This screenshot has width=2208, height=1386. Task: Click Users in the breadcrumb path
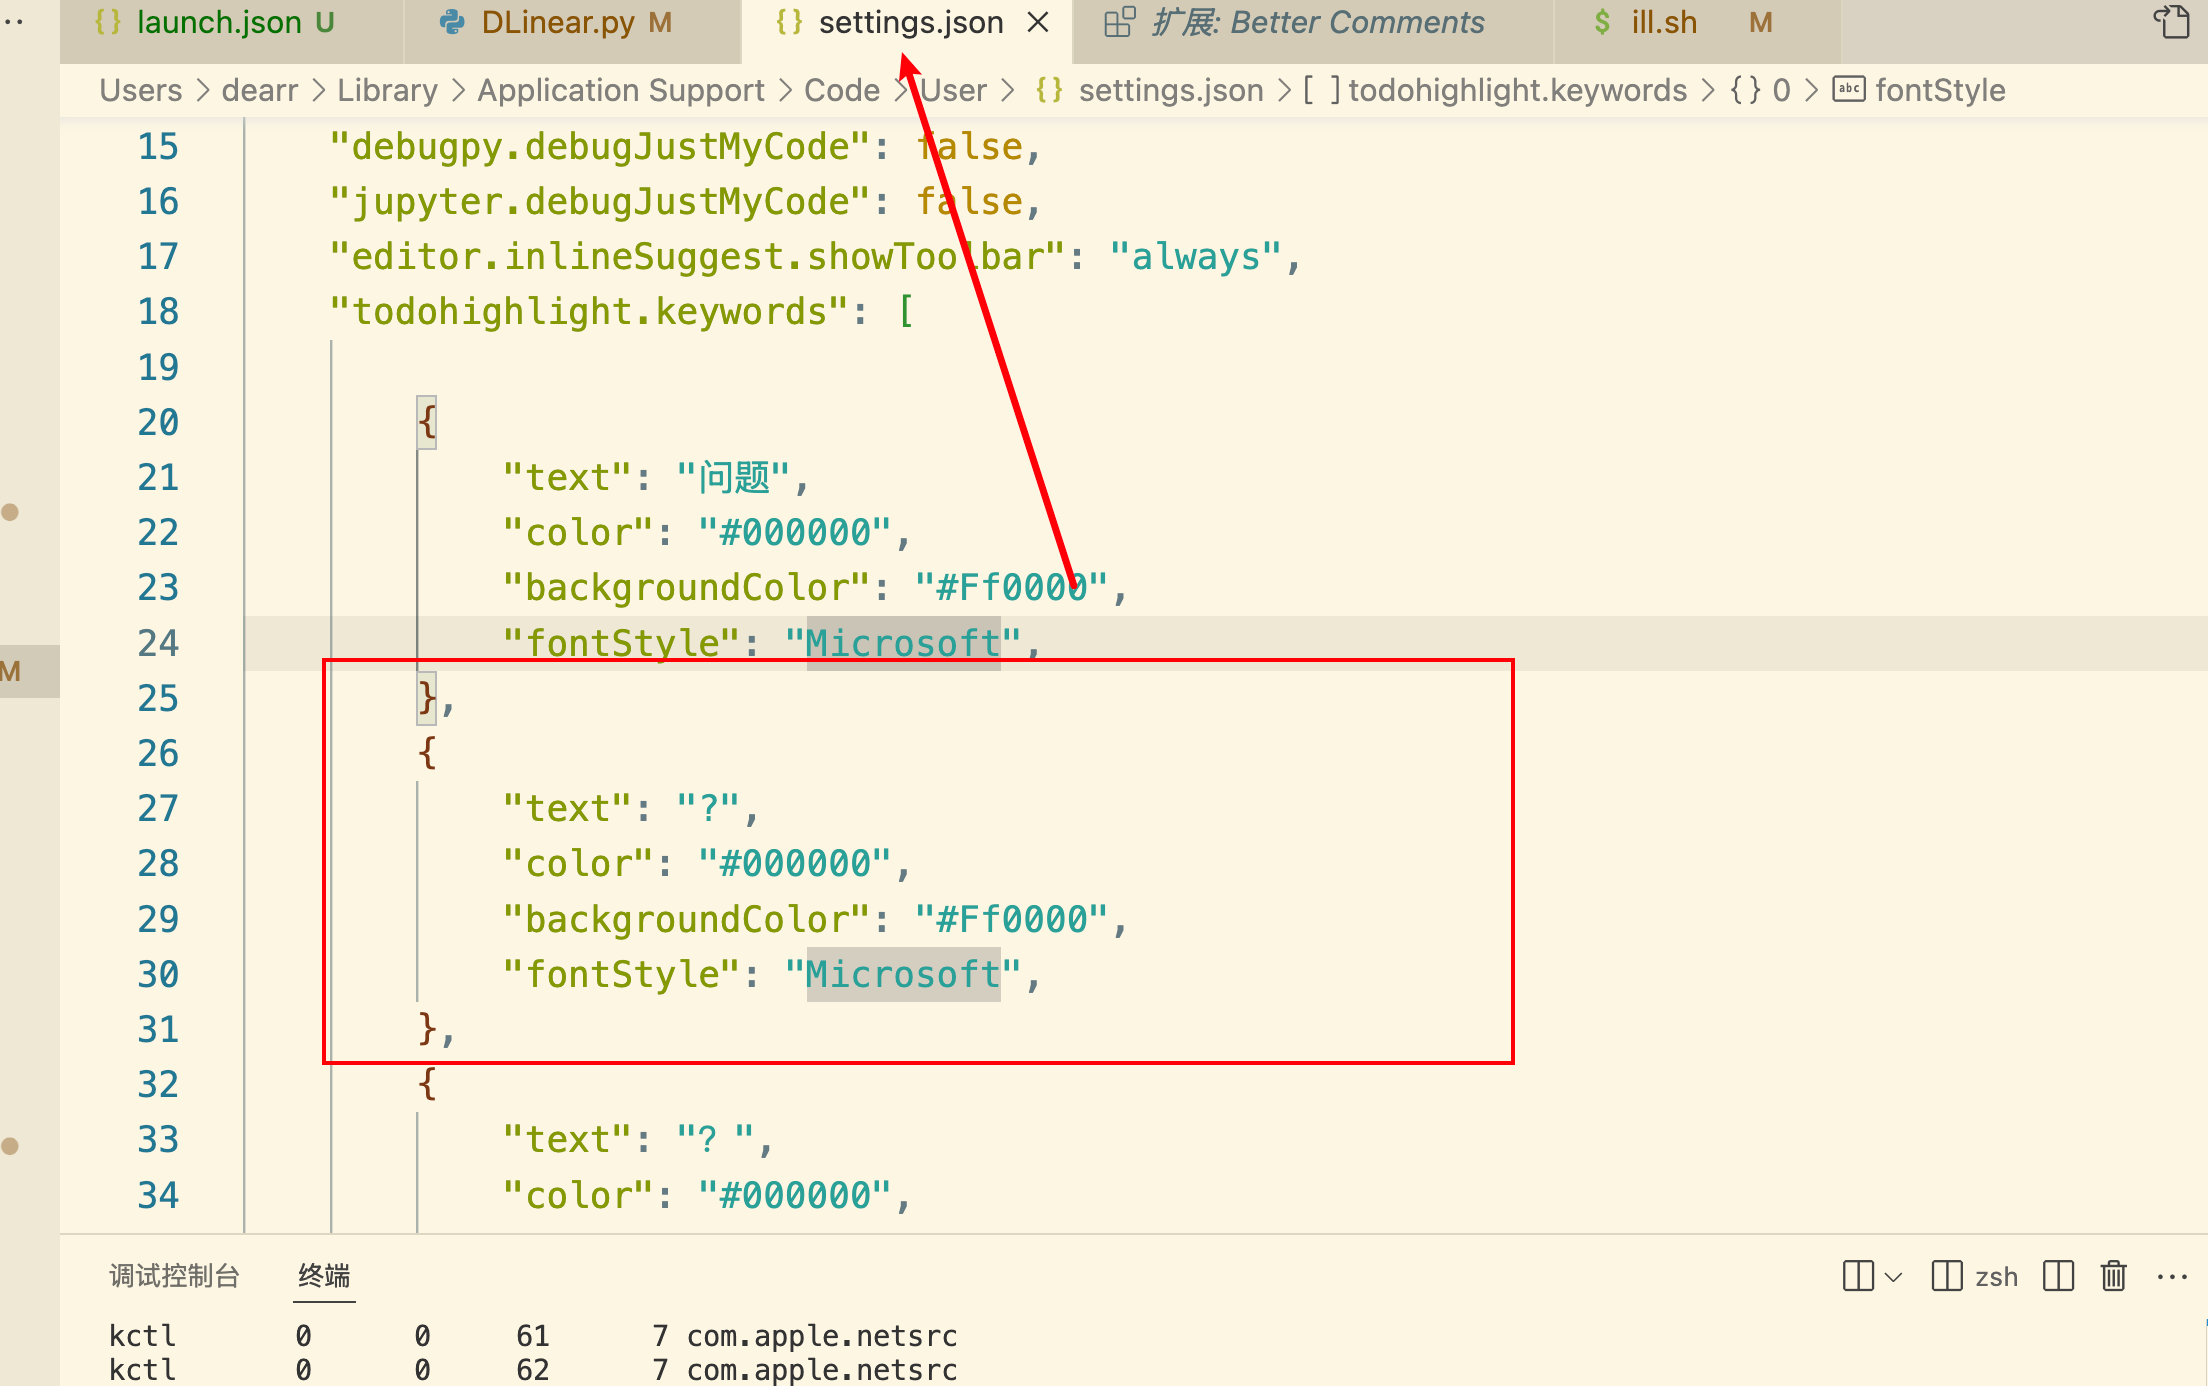[141, 91]
